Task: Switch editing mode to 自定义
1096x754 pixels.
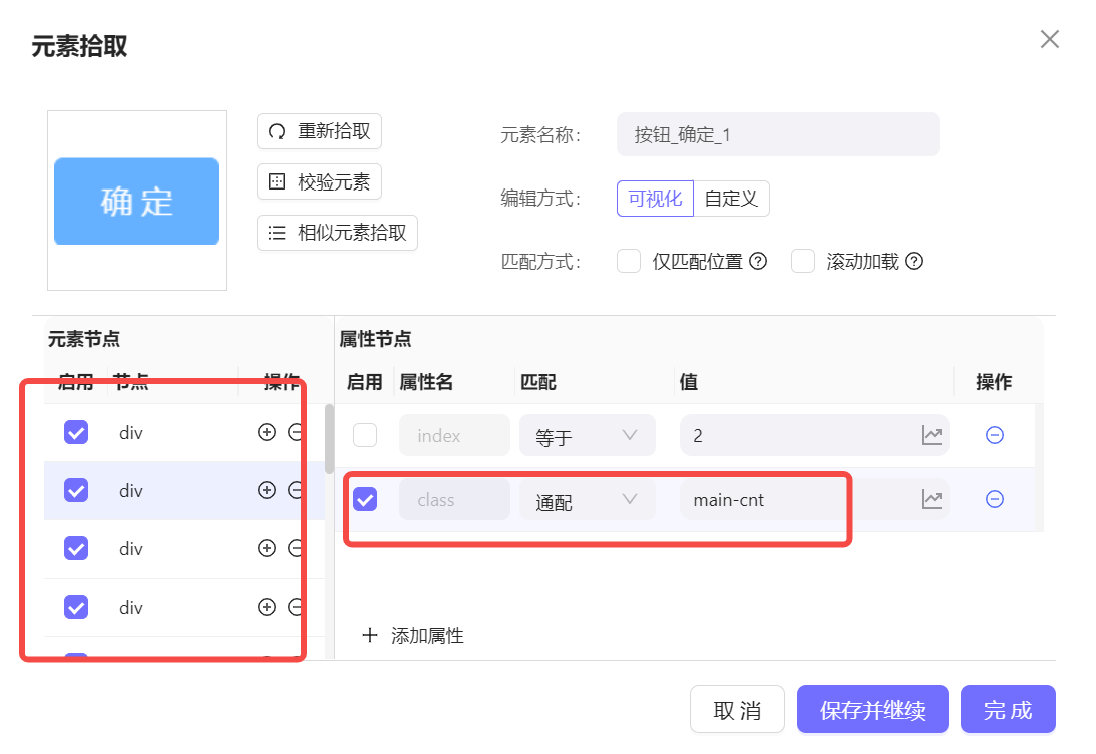Action: (732, 198)
